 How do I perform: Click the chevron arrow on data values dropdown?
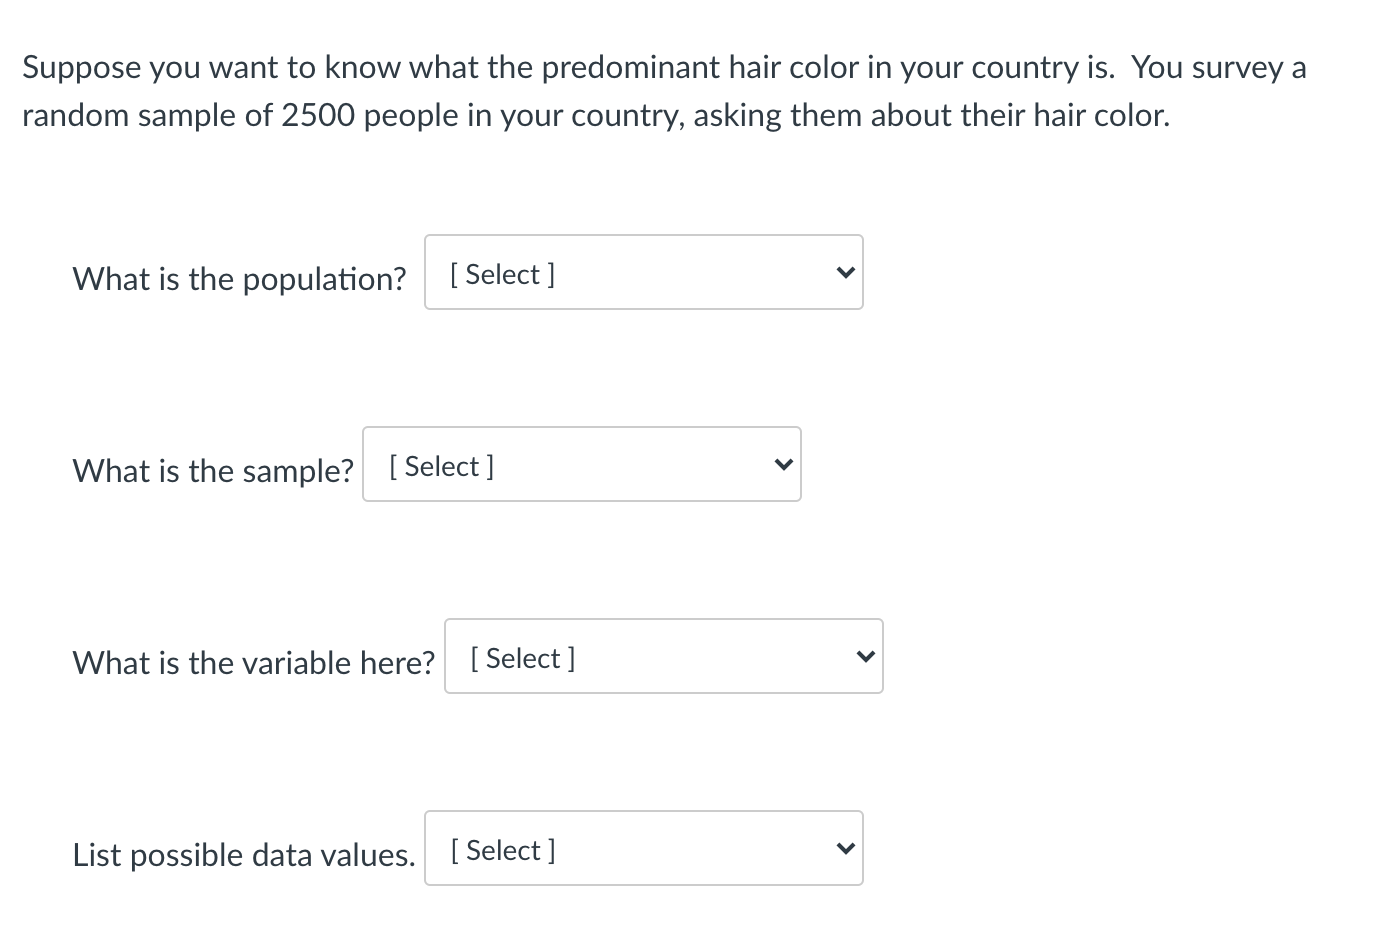(845, 849)
